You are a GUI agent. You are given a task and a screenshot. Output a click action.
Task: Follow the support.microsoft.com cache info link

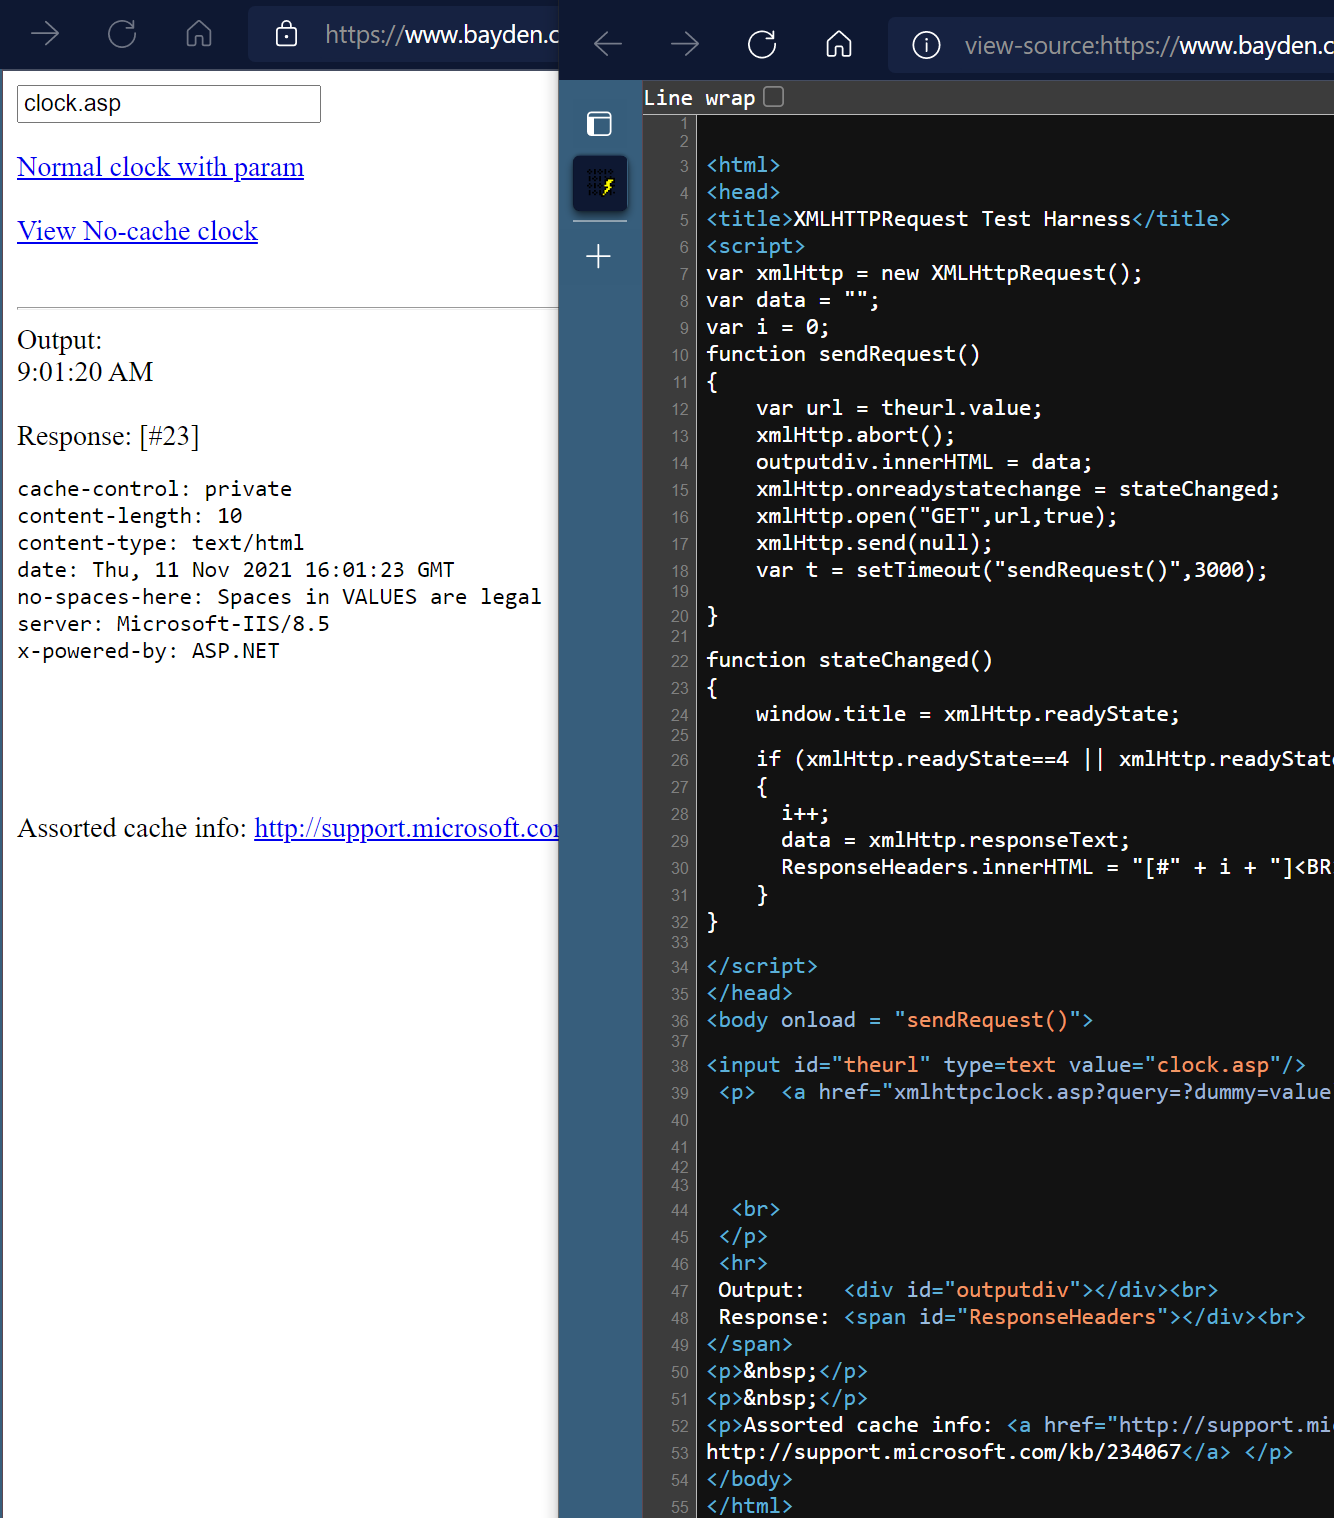tap(405, 828)
